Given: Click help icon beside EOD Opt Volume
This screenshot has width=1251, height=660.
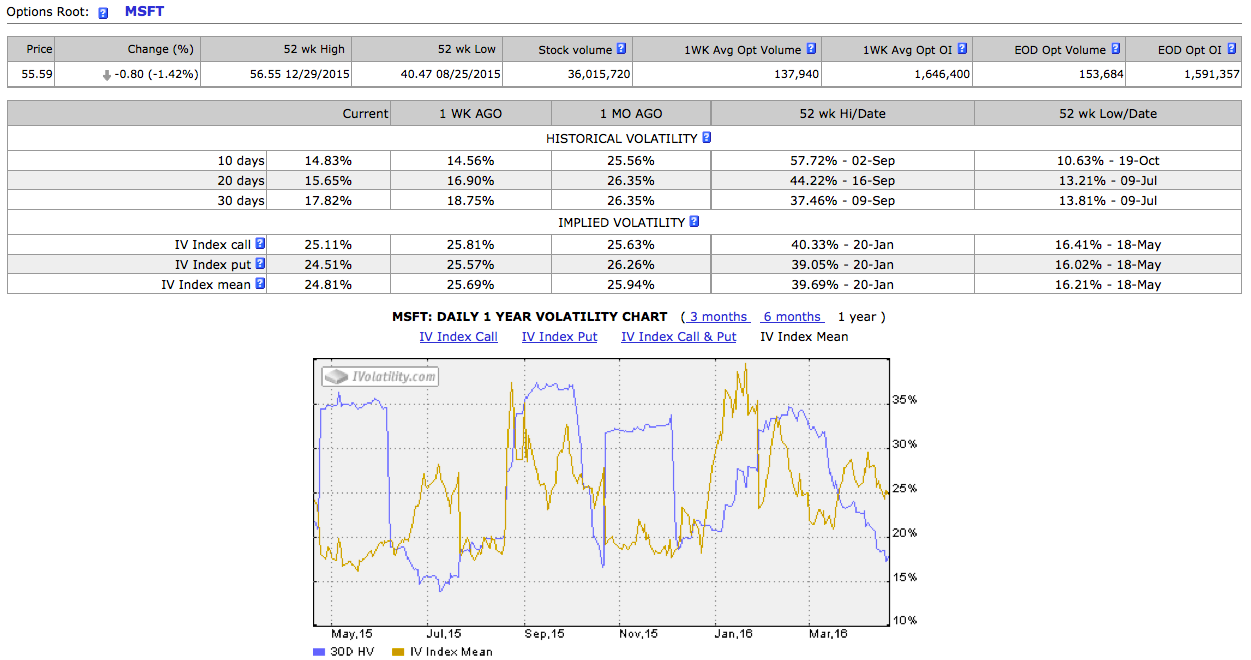Looking at the screenshot, I should click(1115, 48).
